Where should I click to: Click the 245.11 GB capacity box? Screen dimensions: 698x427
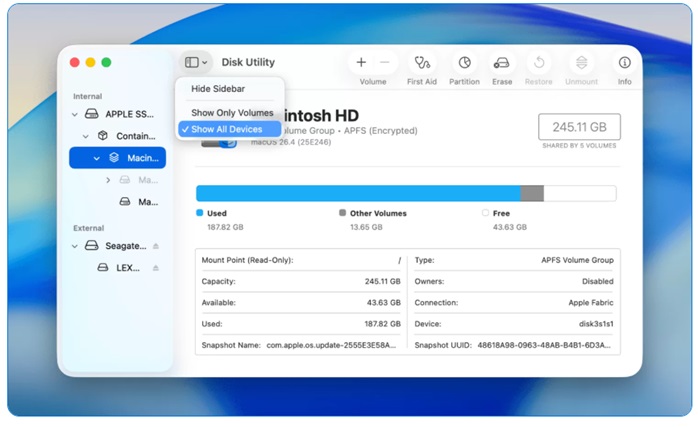(x=579, y=127)
